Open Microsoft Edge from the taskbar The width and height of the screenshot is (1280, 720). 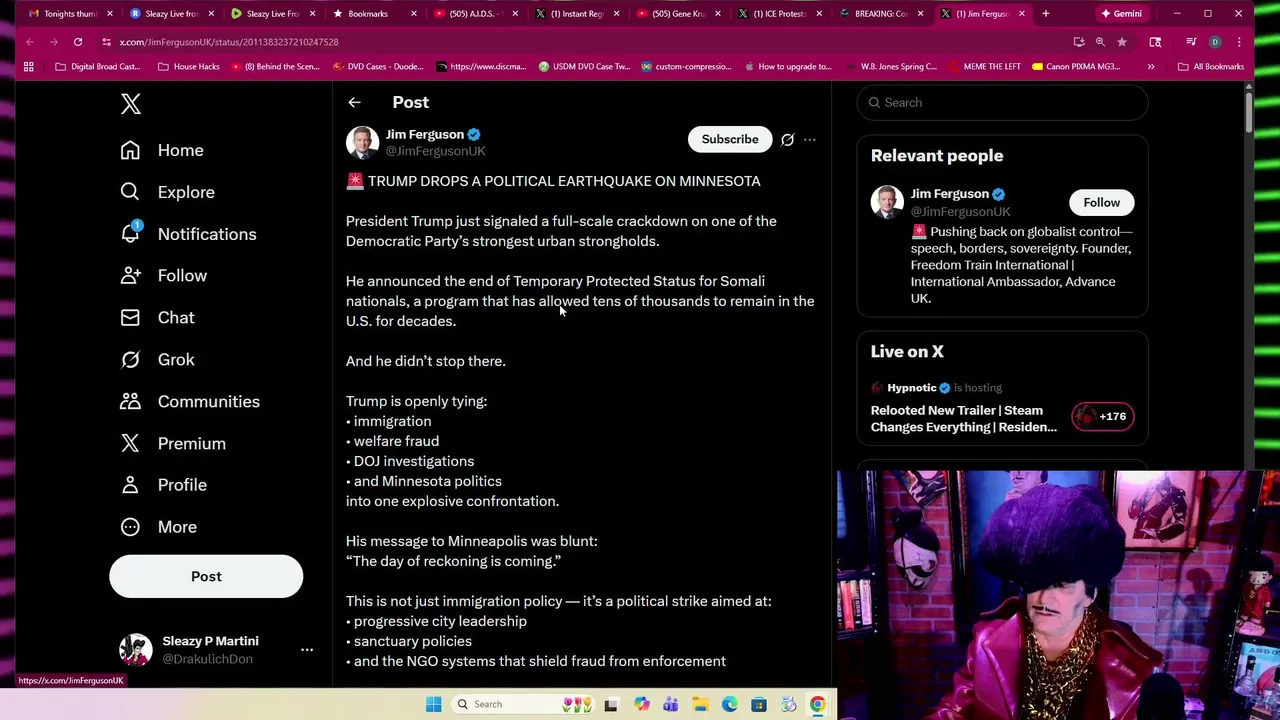click(730, 704)
